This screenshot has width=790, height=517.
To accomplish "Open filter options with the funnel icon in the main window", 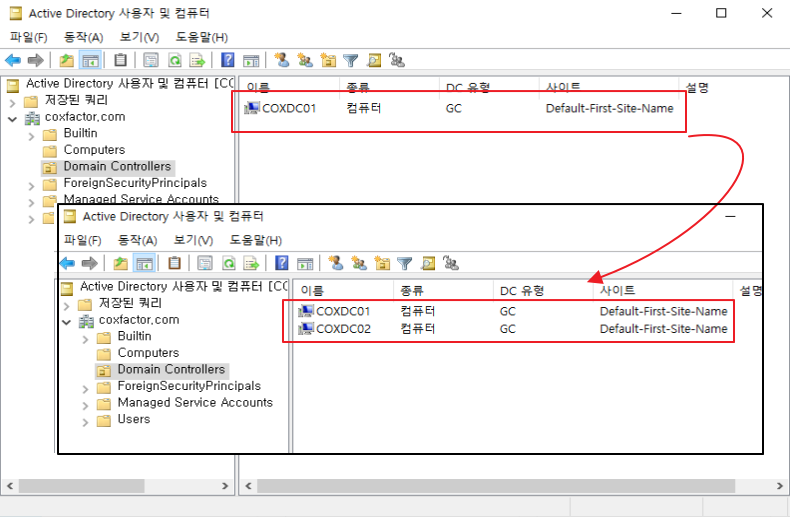I will 351,61.
